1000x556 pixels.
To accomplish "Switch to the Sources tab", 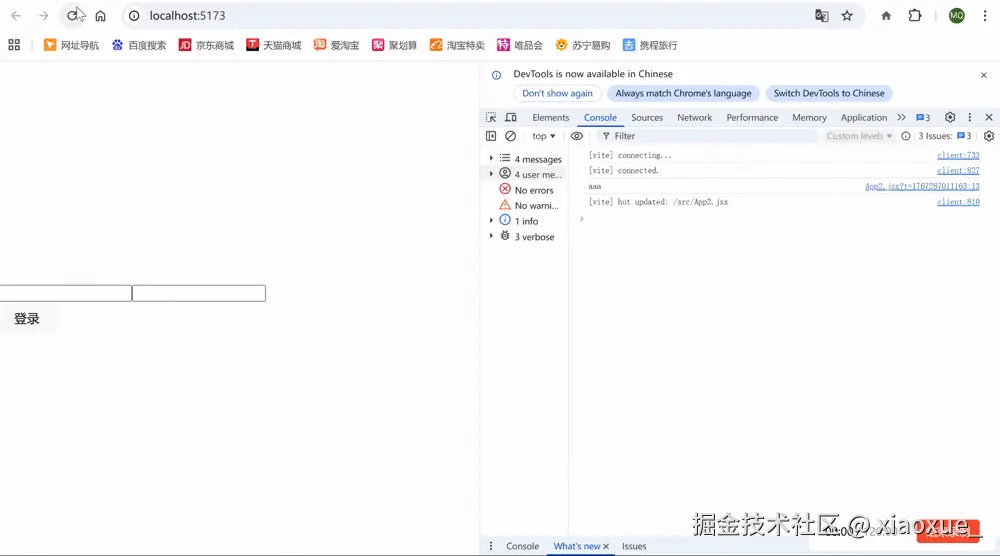I will [x=647, y=117].
